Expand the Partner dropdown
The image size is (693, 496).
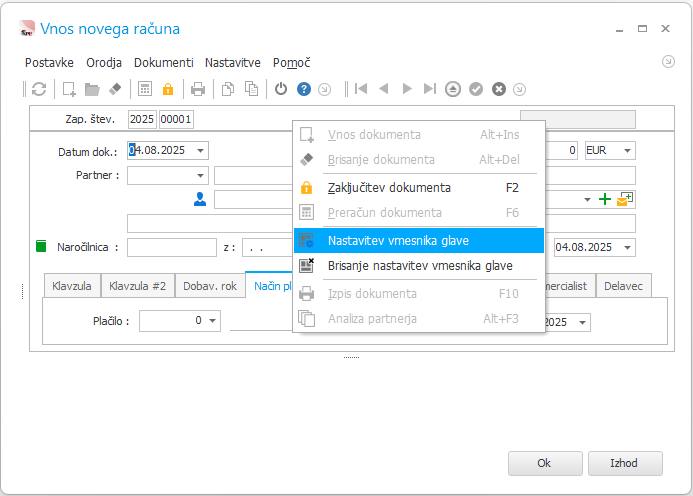click(x=200, y=176)
